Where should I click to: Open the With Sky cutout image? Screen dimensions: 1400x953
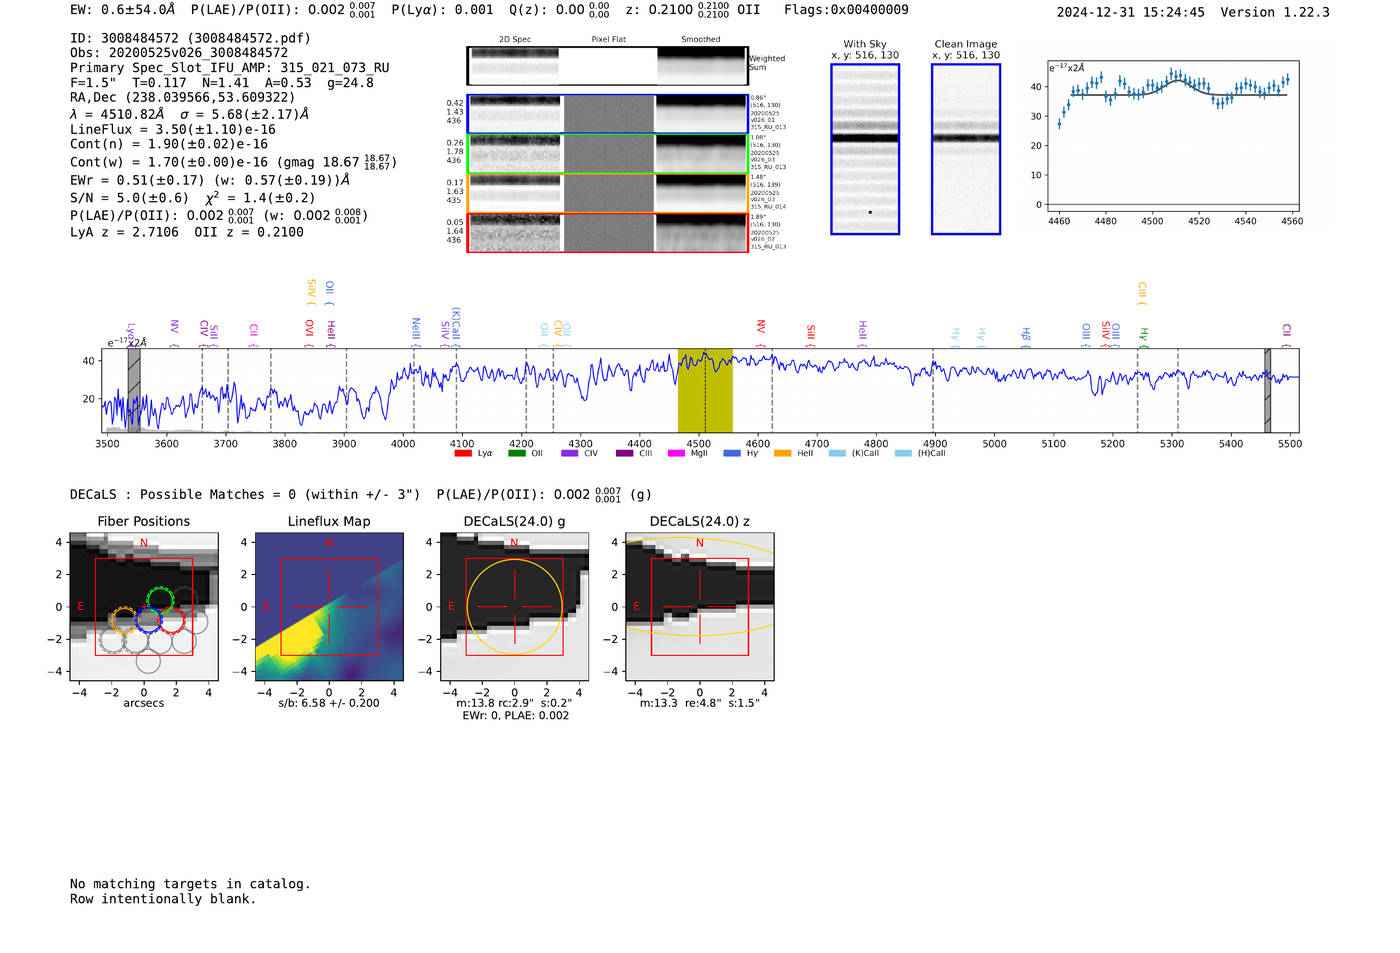pos(865,149)
